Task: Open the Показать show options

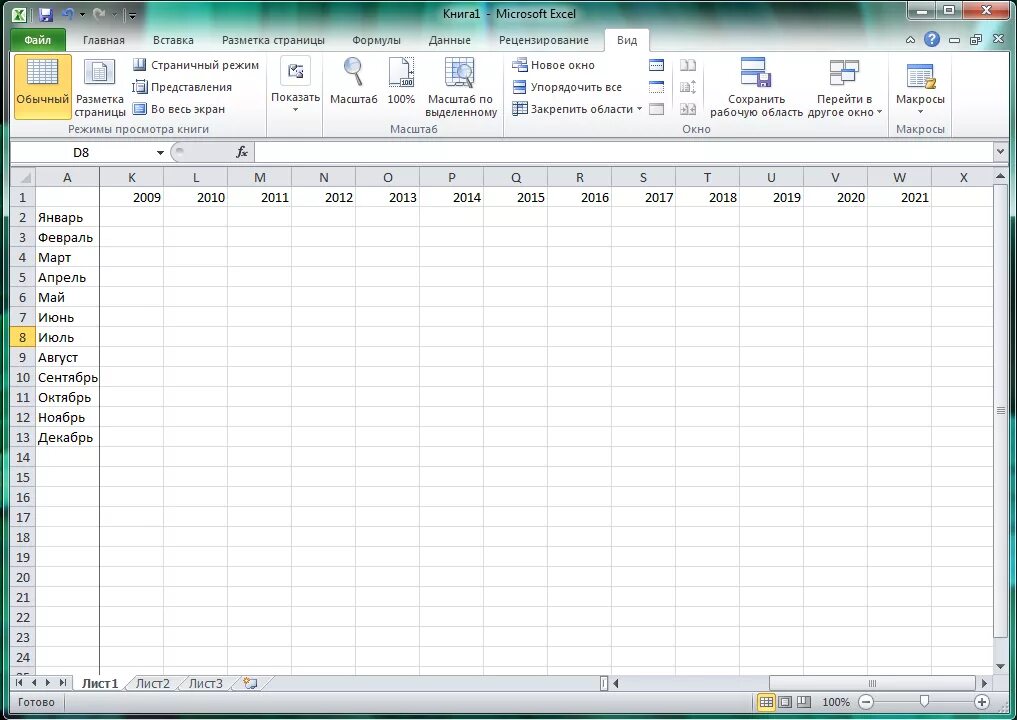Action: 295,85
